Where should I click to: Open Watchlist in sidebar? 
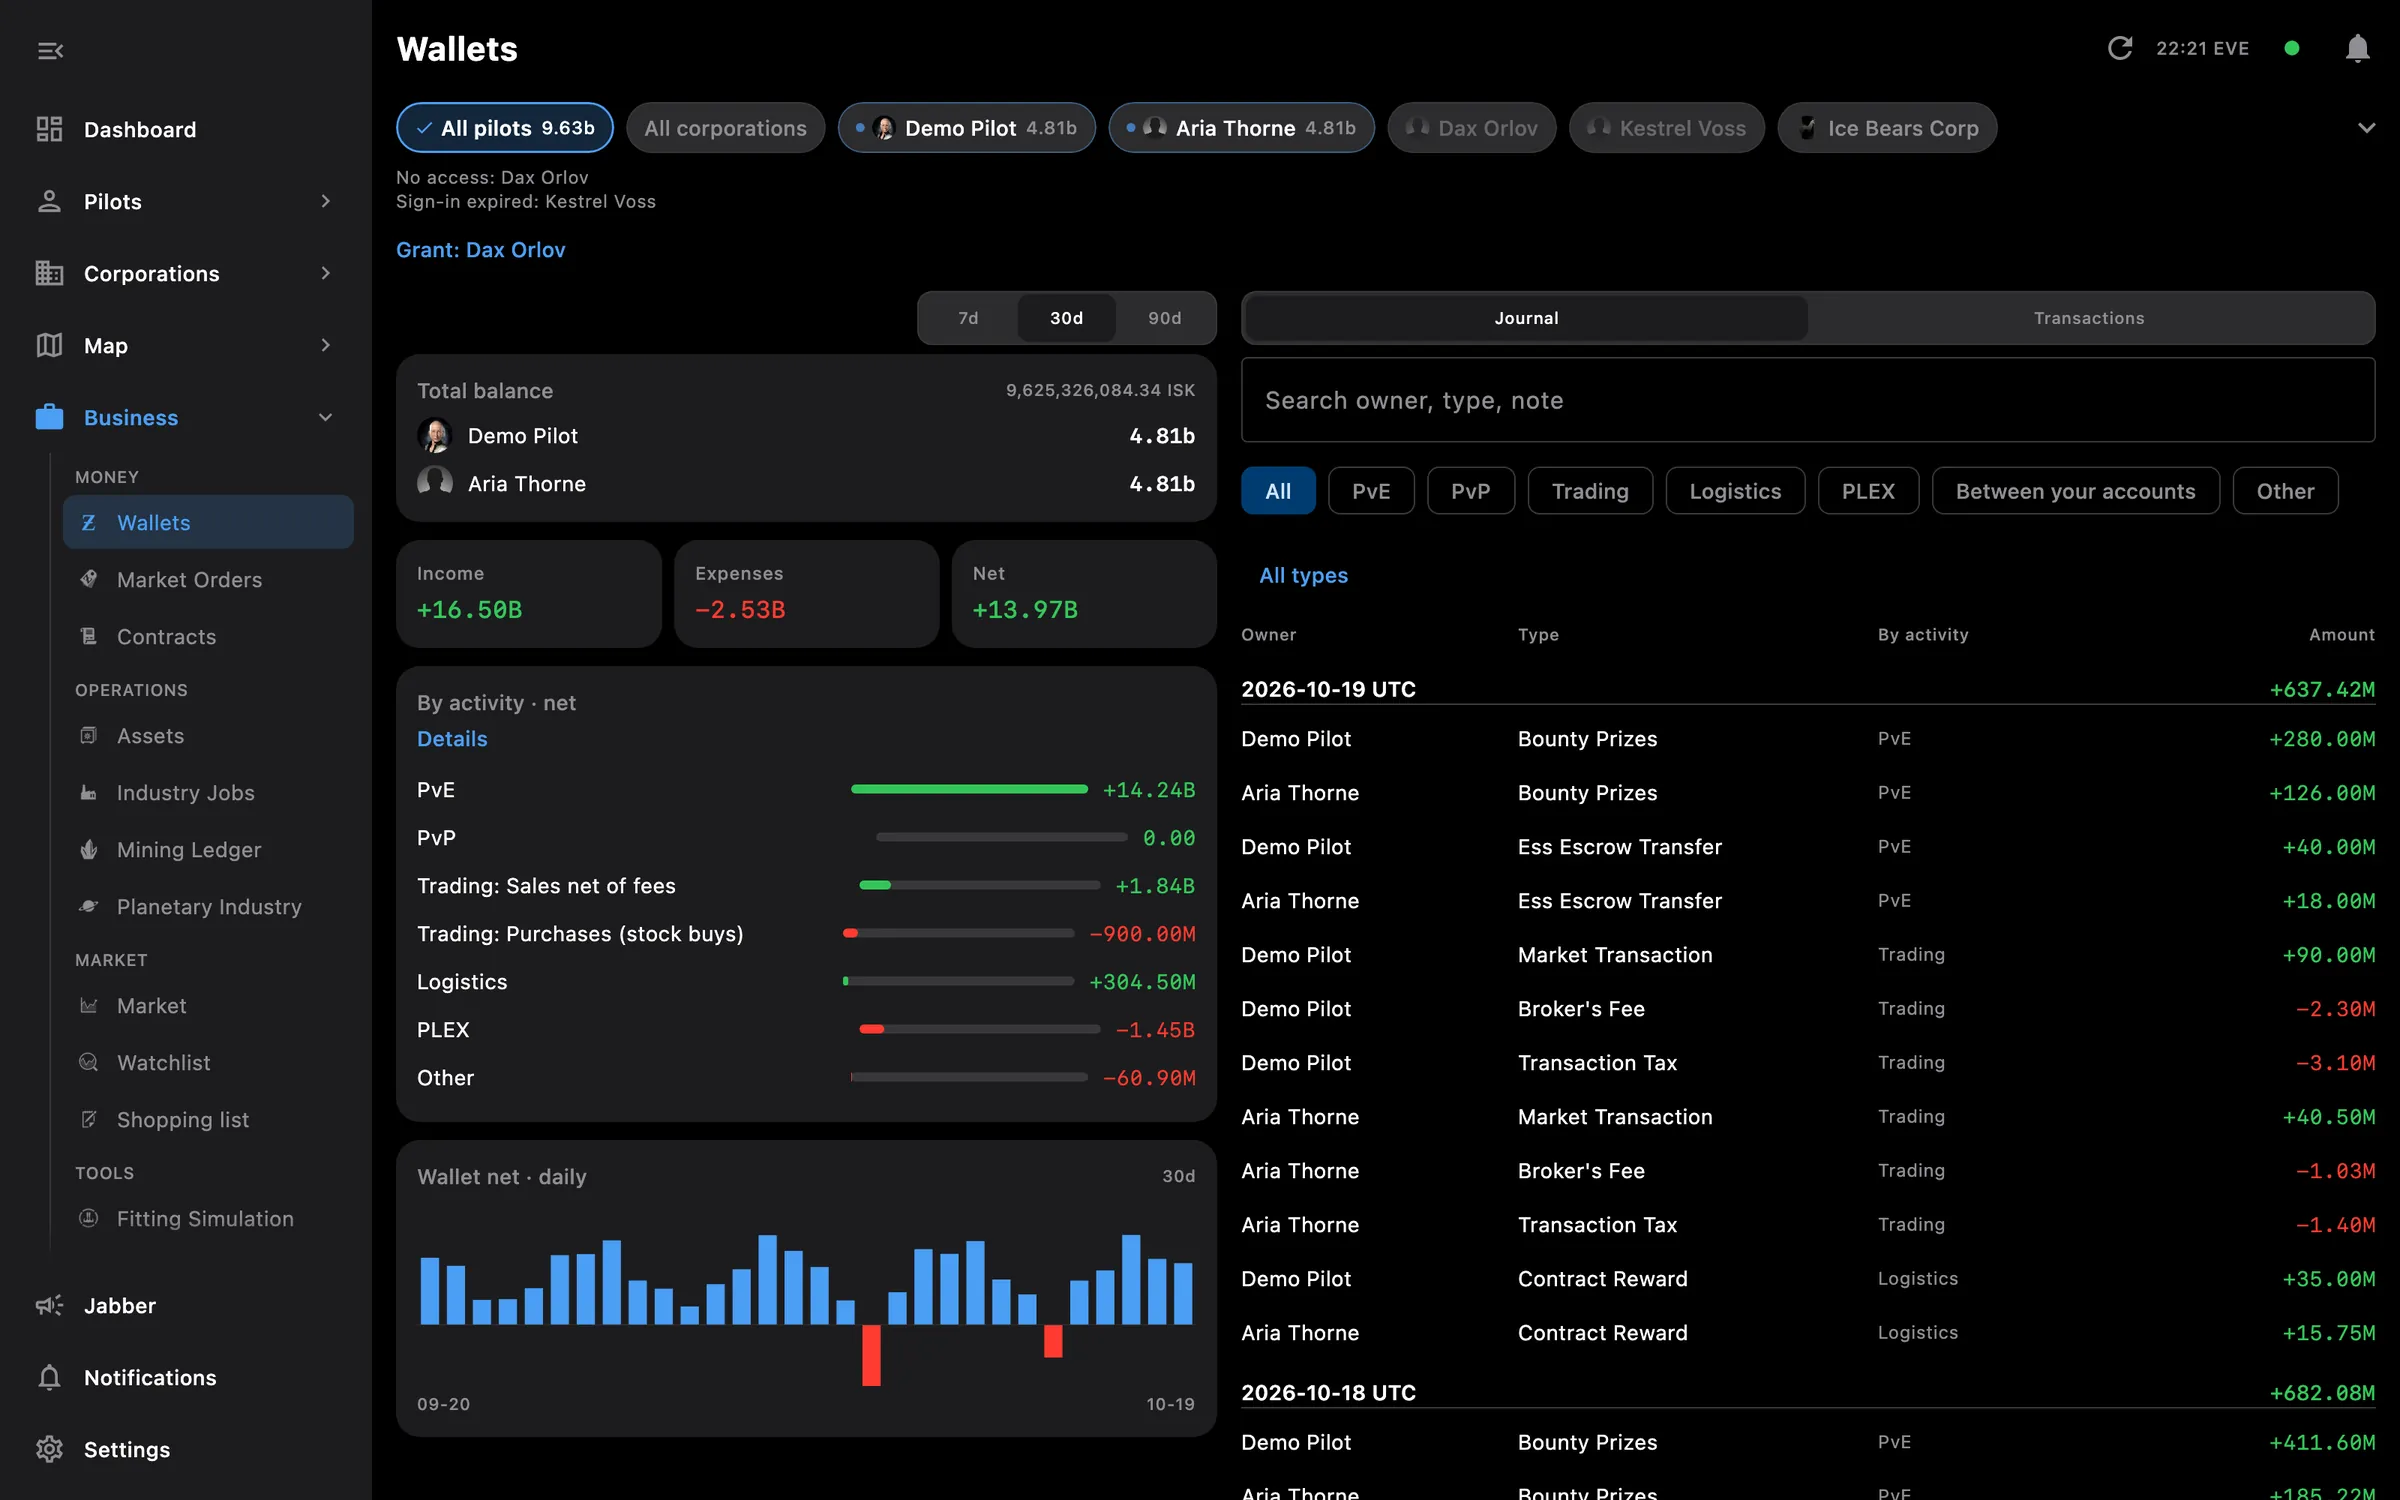pos(208,1062)
